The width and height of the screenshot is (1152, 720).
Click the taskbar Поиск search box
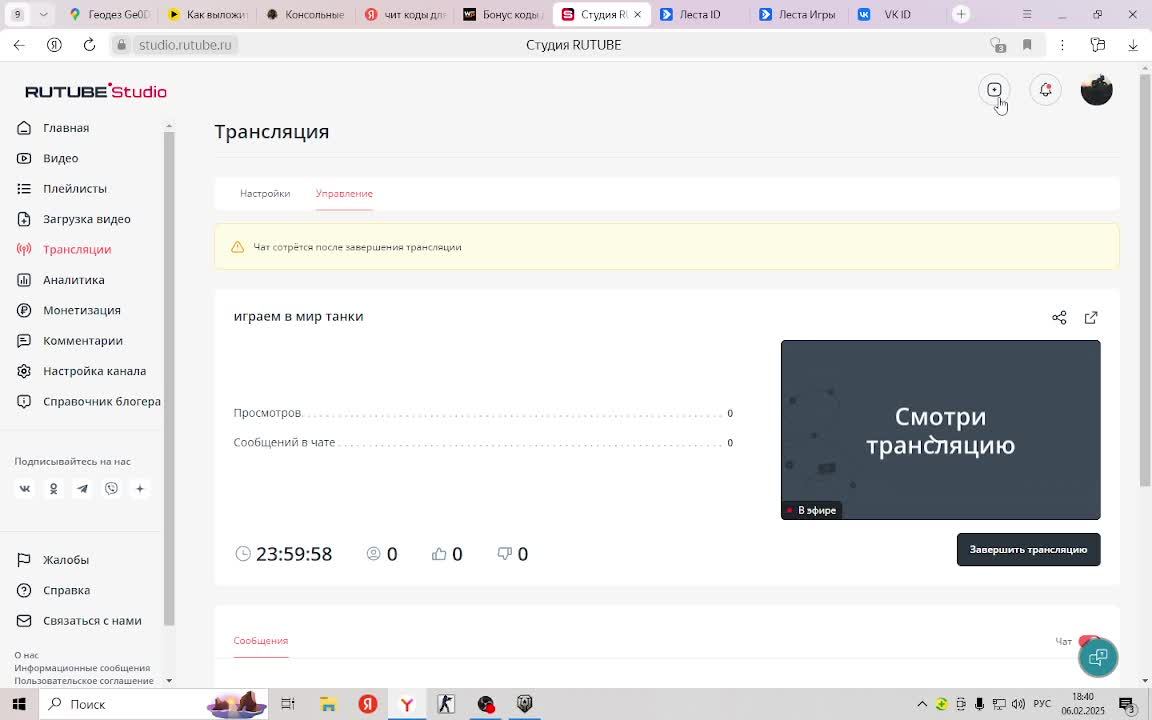pos(153,704)
